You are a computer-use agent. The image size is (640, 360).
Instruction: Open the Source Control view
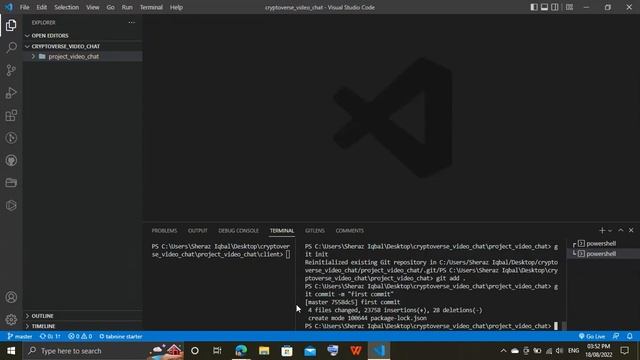click(x=11, y=70)
